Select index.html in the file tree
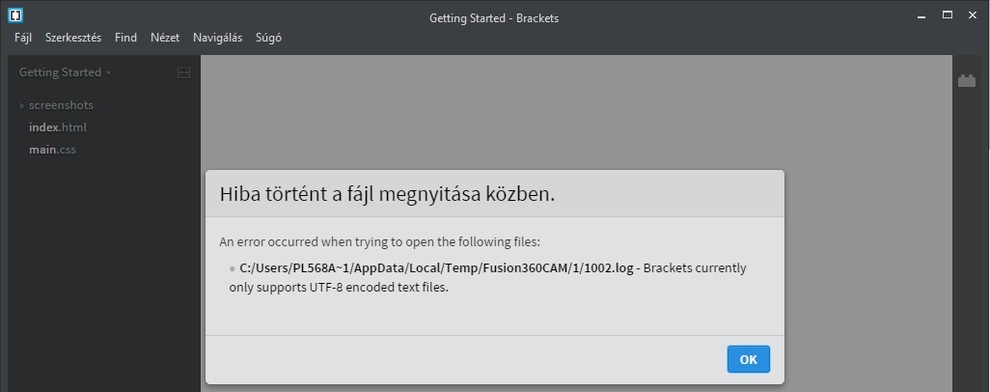990x392 pixels. (x=57, y=128)
